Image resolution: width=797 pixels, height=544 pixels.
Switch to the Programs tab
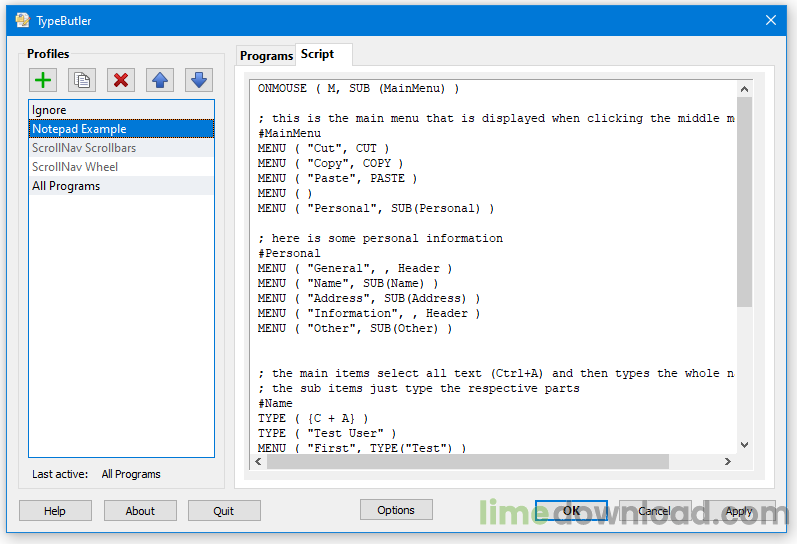[x=266, y=56]
